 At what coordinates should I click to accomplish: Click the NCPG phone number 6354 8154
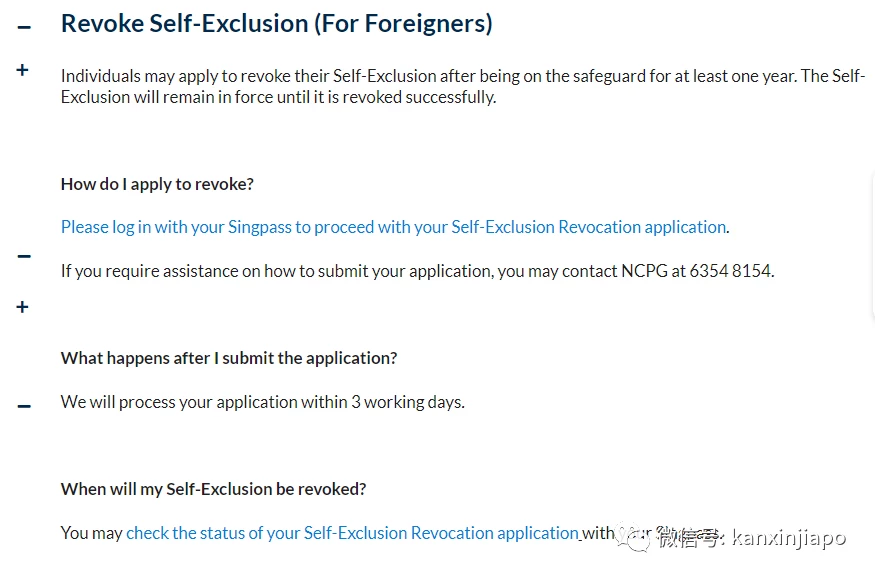pos(730,271)
